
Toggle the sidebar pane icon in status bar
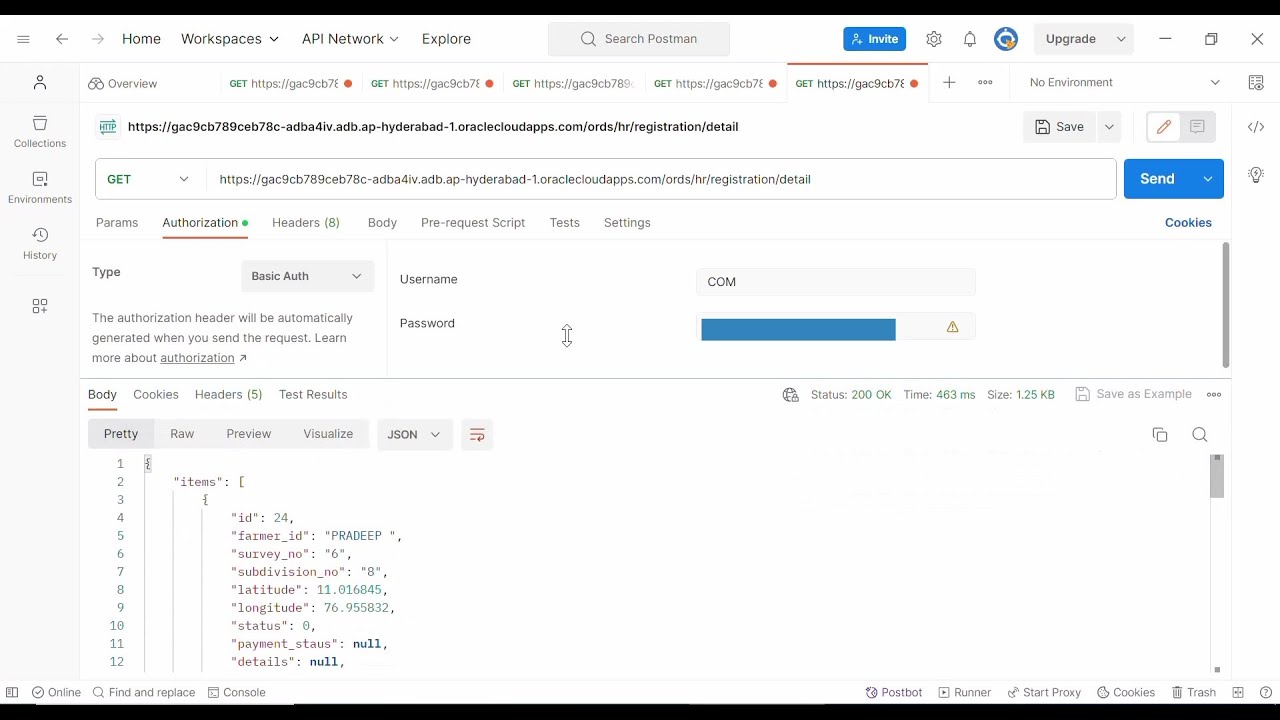point(12,692)
